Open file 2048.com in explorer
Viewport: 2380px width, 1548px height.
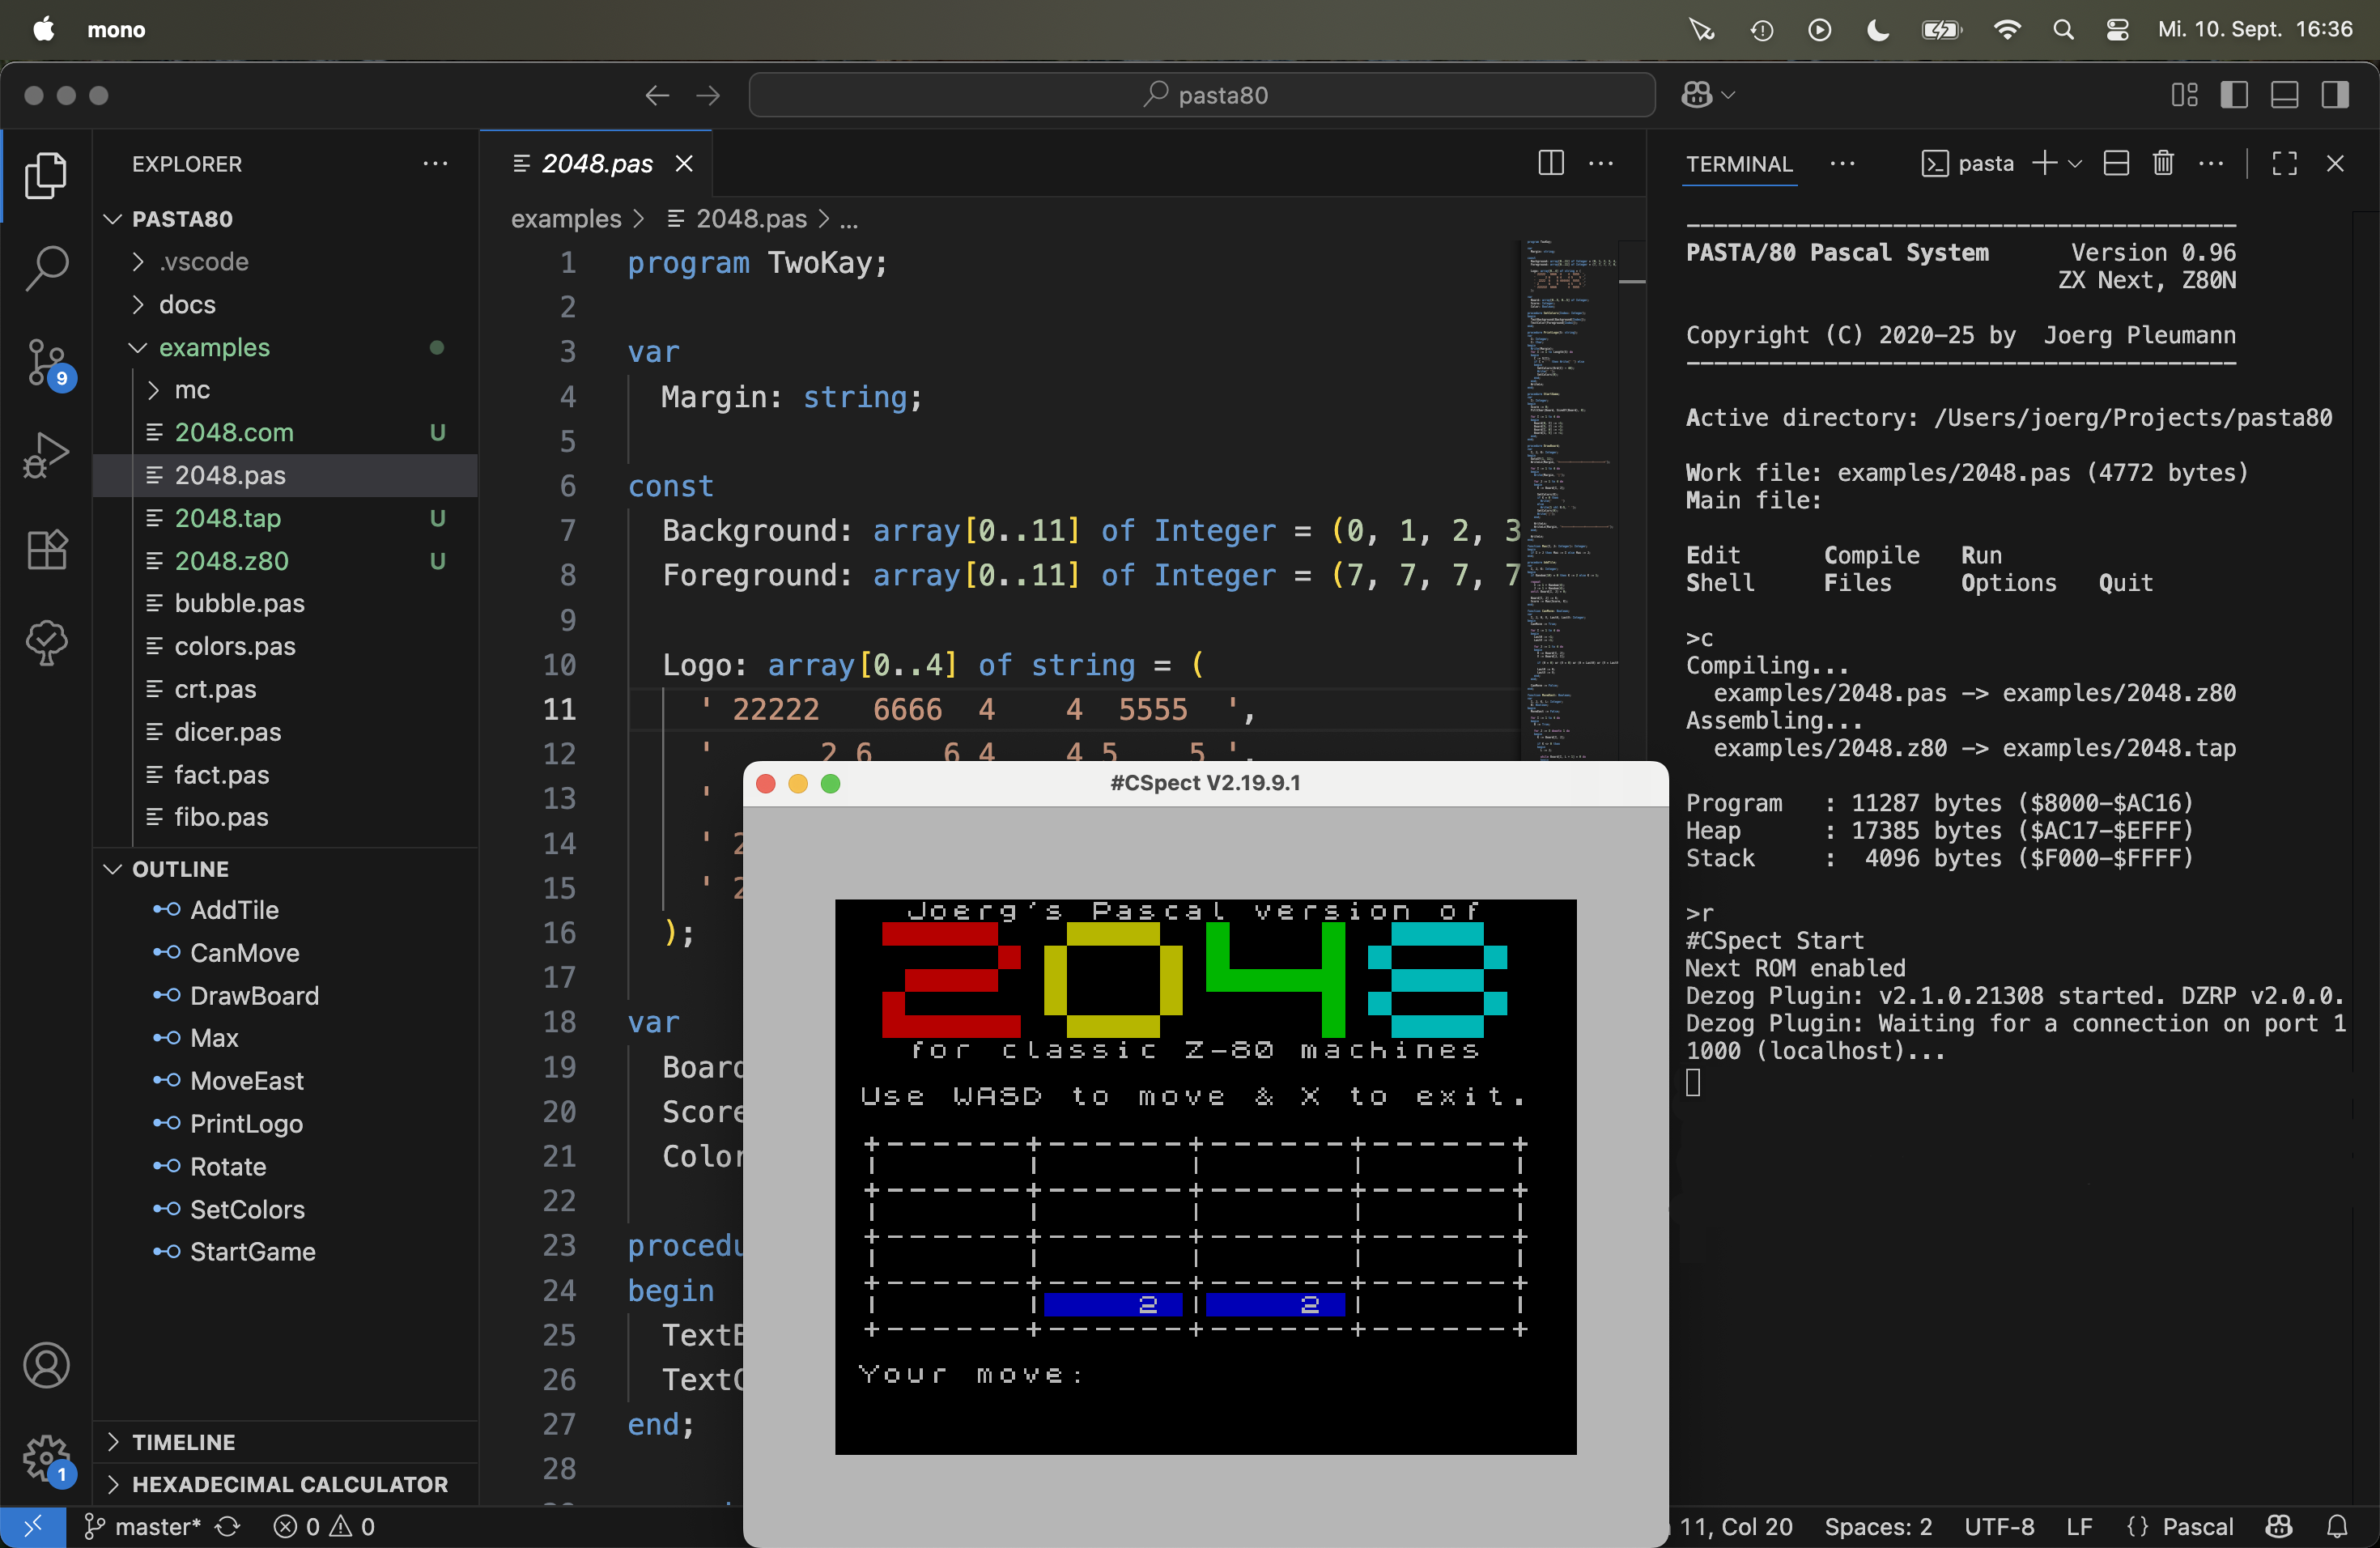coord(285,432)
